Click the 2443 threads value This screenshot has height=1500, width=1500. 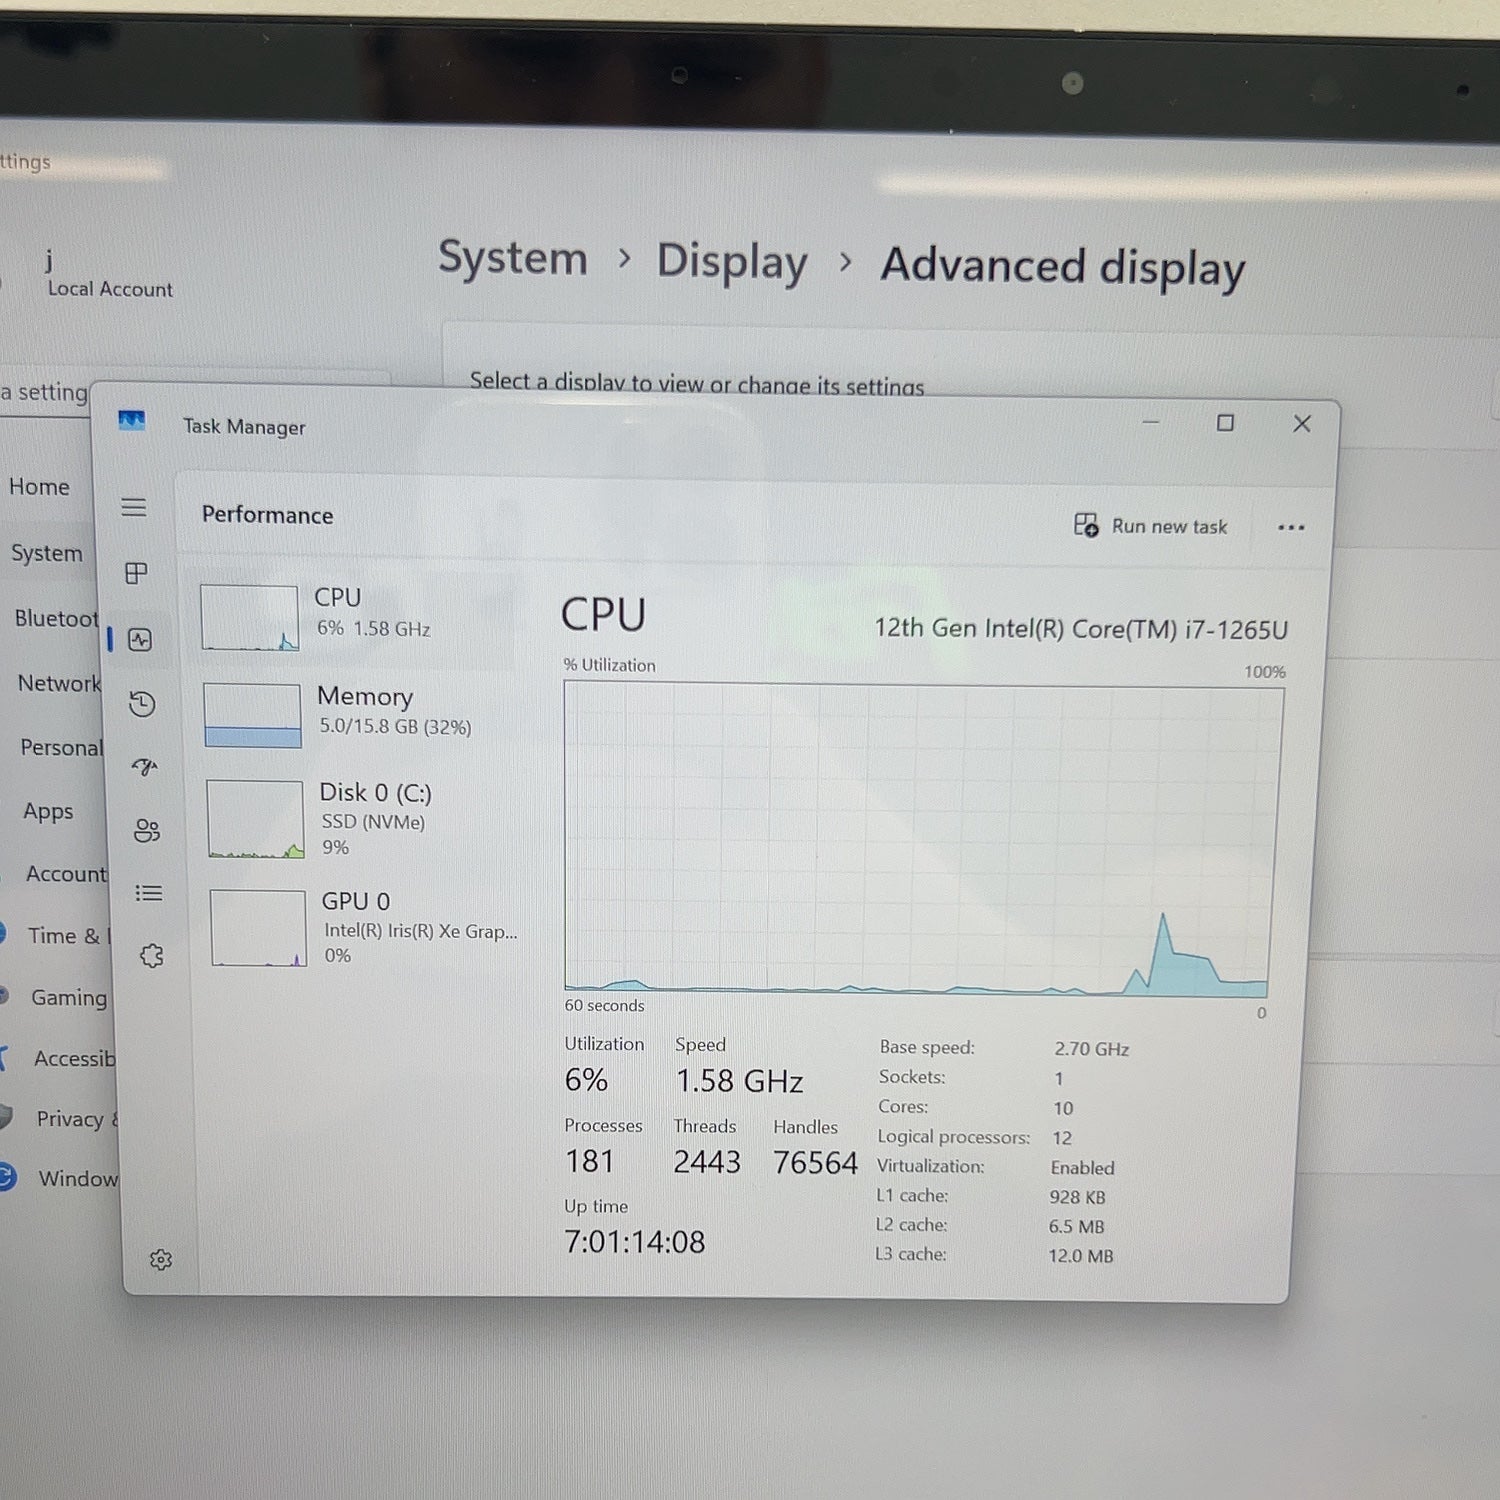[x=706, y=1162]
